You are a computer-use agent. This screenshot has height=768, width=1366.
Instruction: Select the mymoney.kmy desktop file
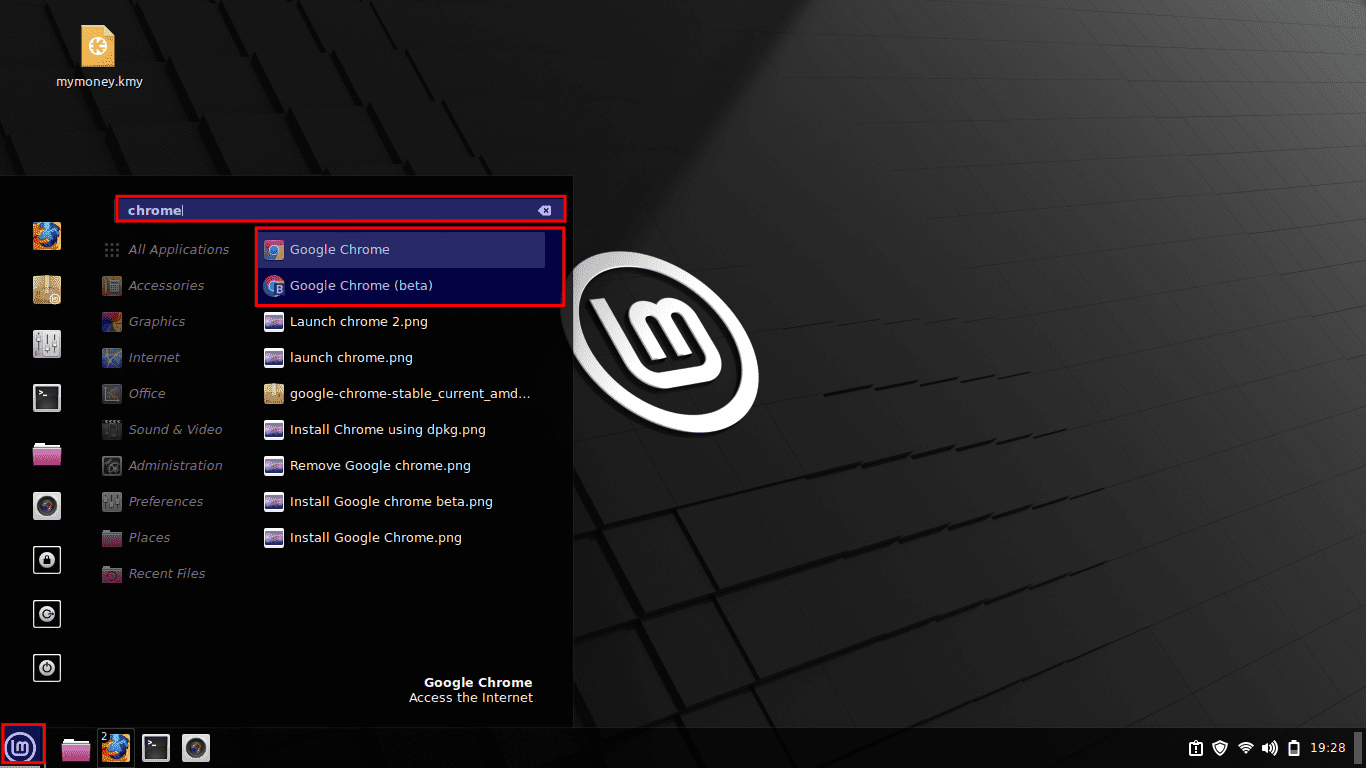pyautogui.click(x=99, y=56)
